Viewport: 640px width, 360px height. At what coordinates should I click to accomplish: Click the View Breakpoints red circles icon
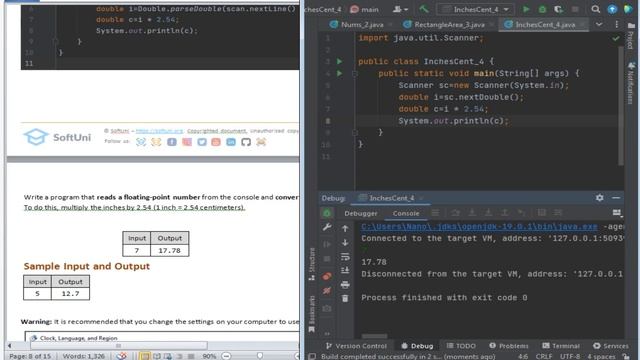327,276
